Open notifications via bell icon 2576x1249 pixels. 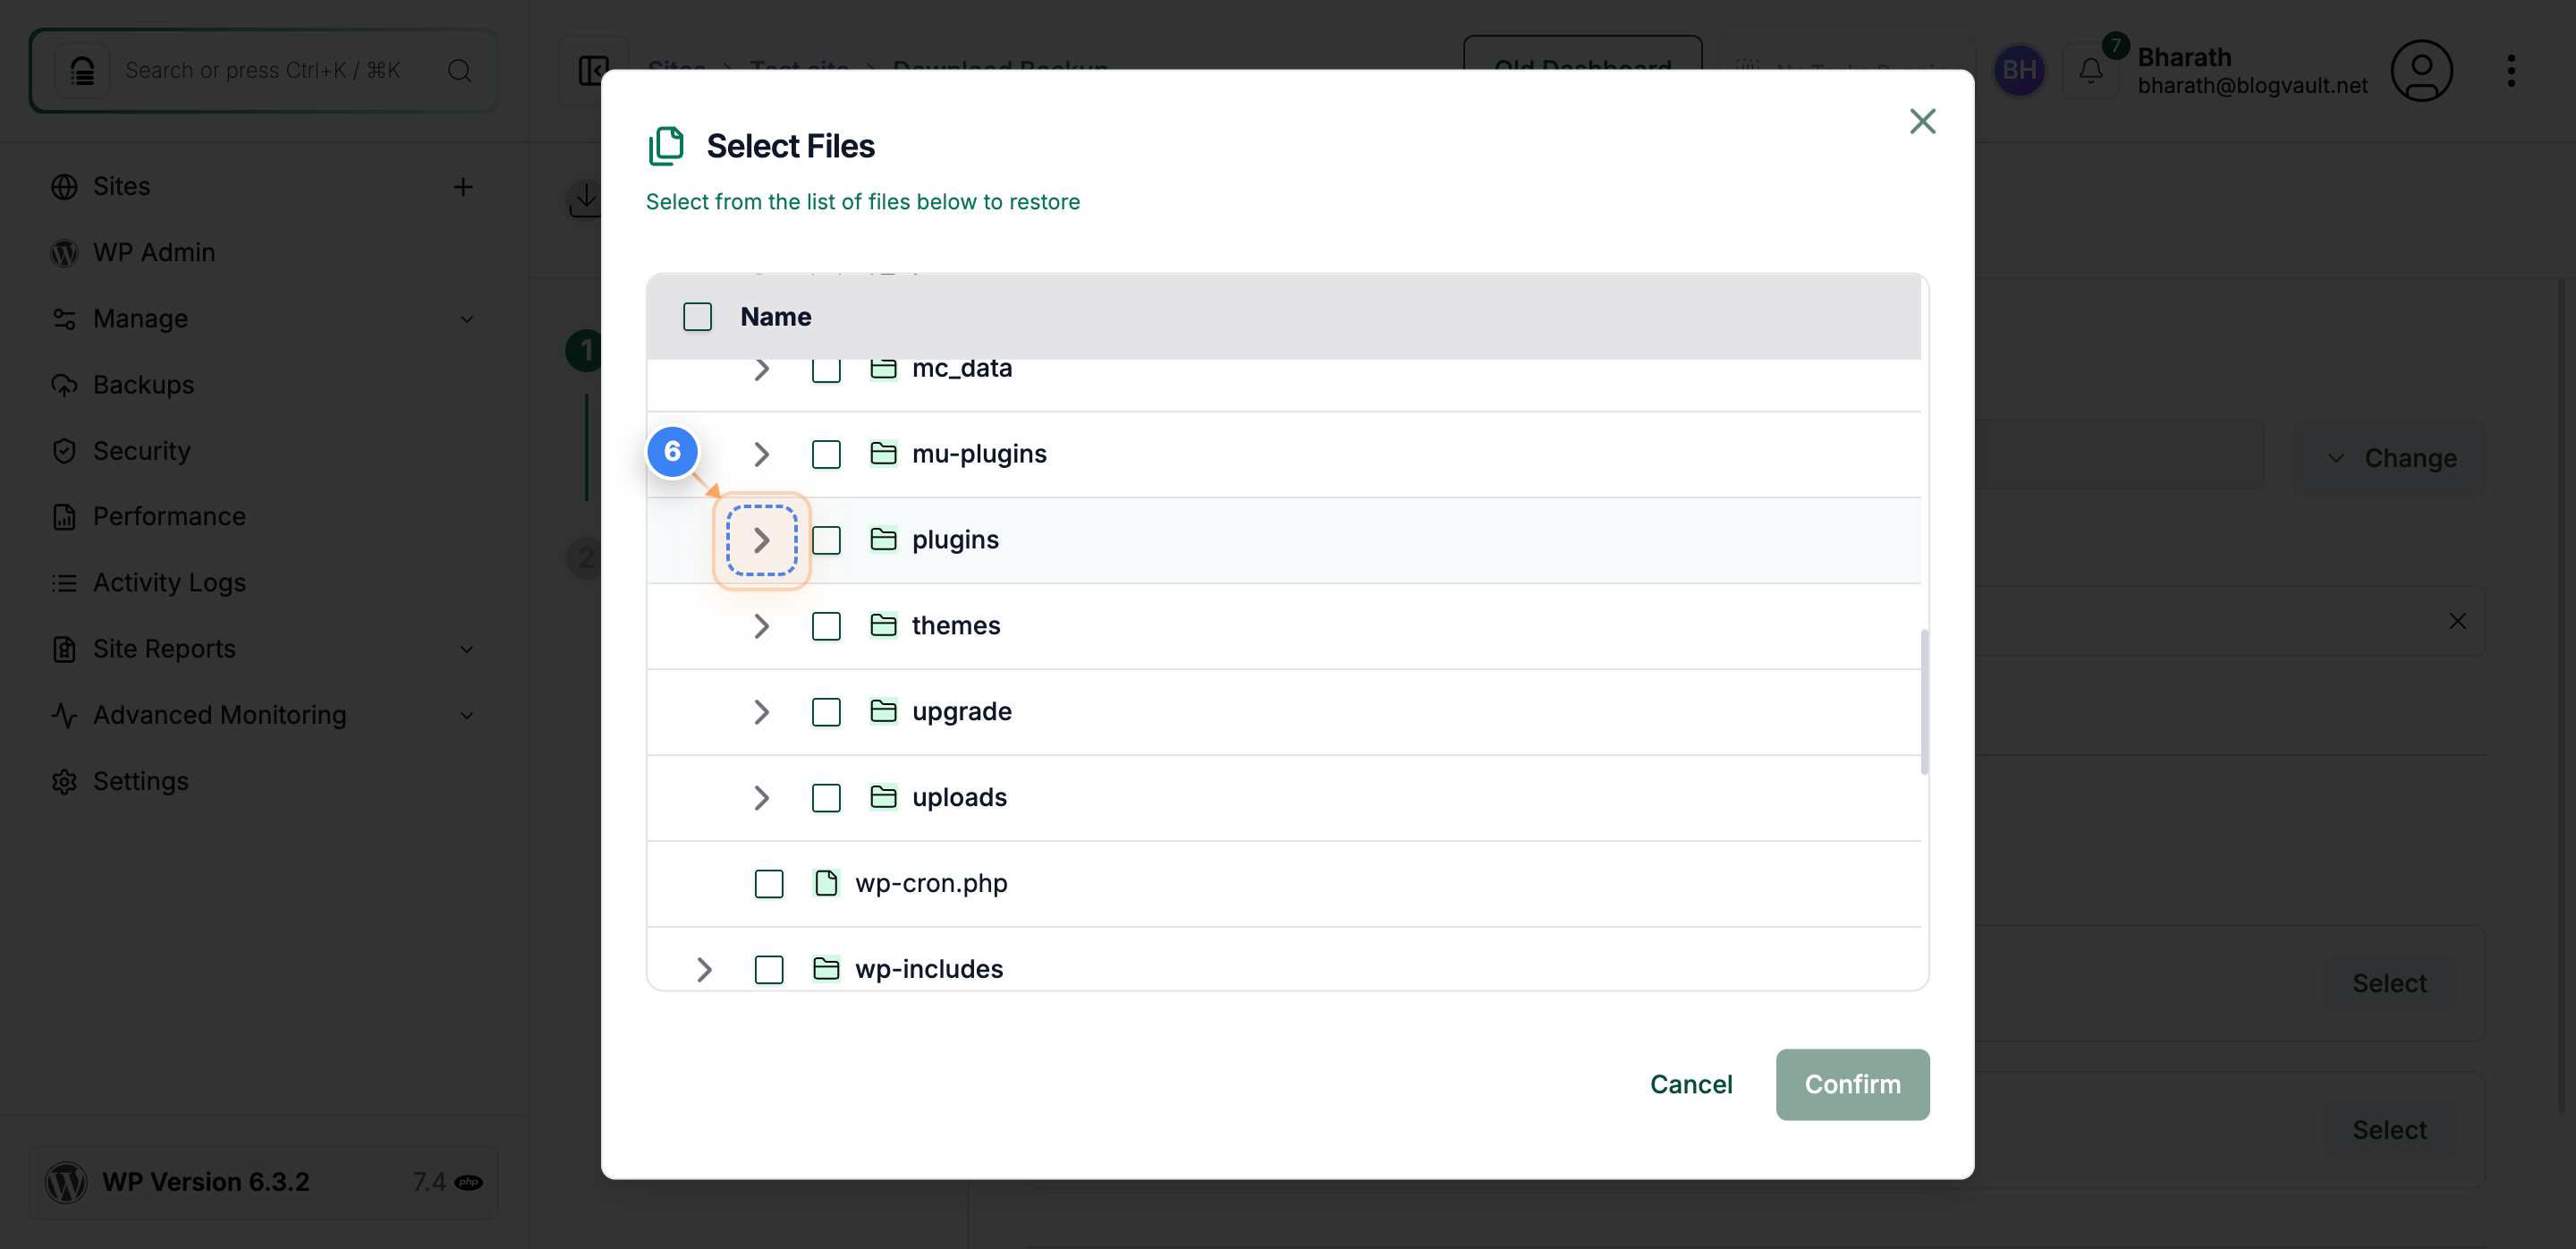coord(2091,70)
